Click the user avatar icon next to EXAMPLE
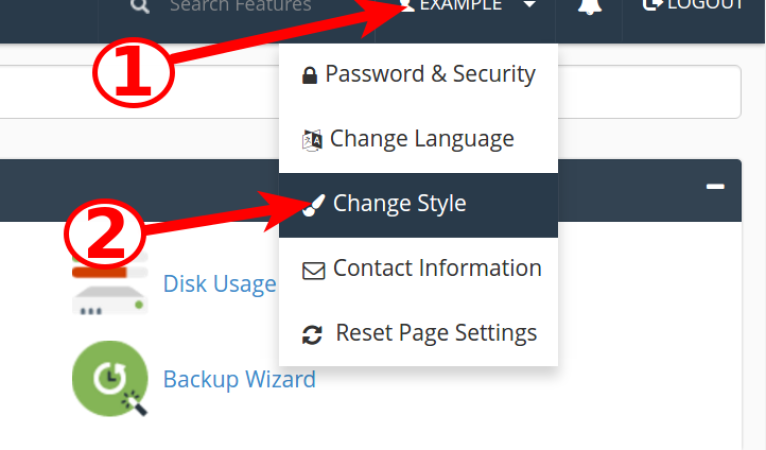 click(x=406, y=5)
